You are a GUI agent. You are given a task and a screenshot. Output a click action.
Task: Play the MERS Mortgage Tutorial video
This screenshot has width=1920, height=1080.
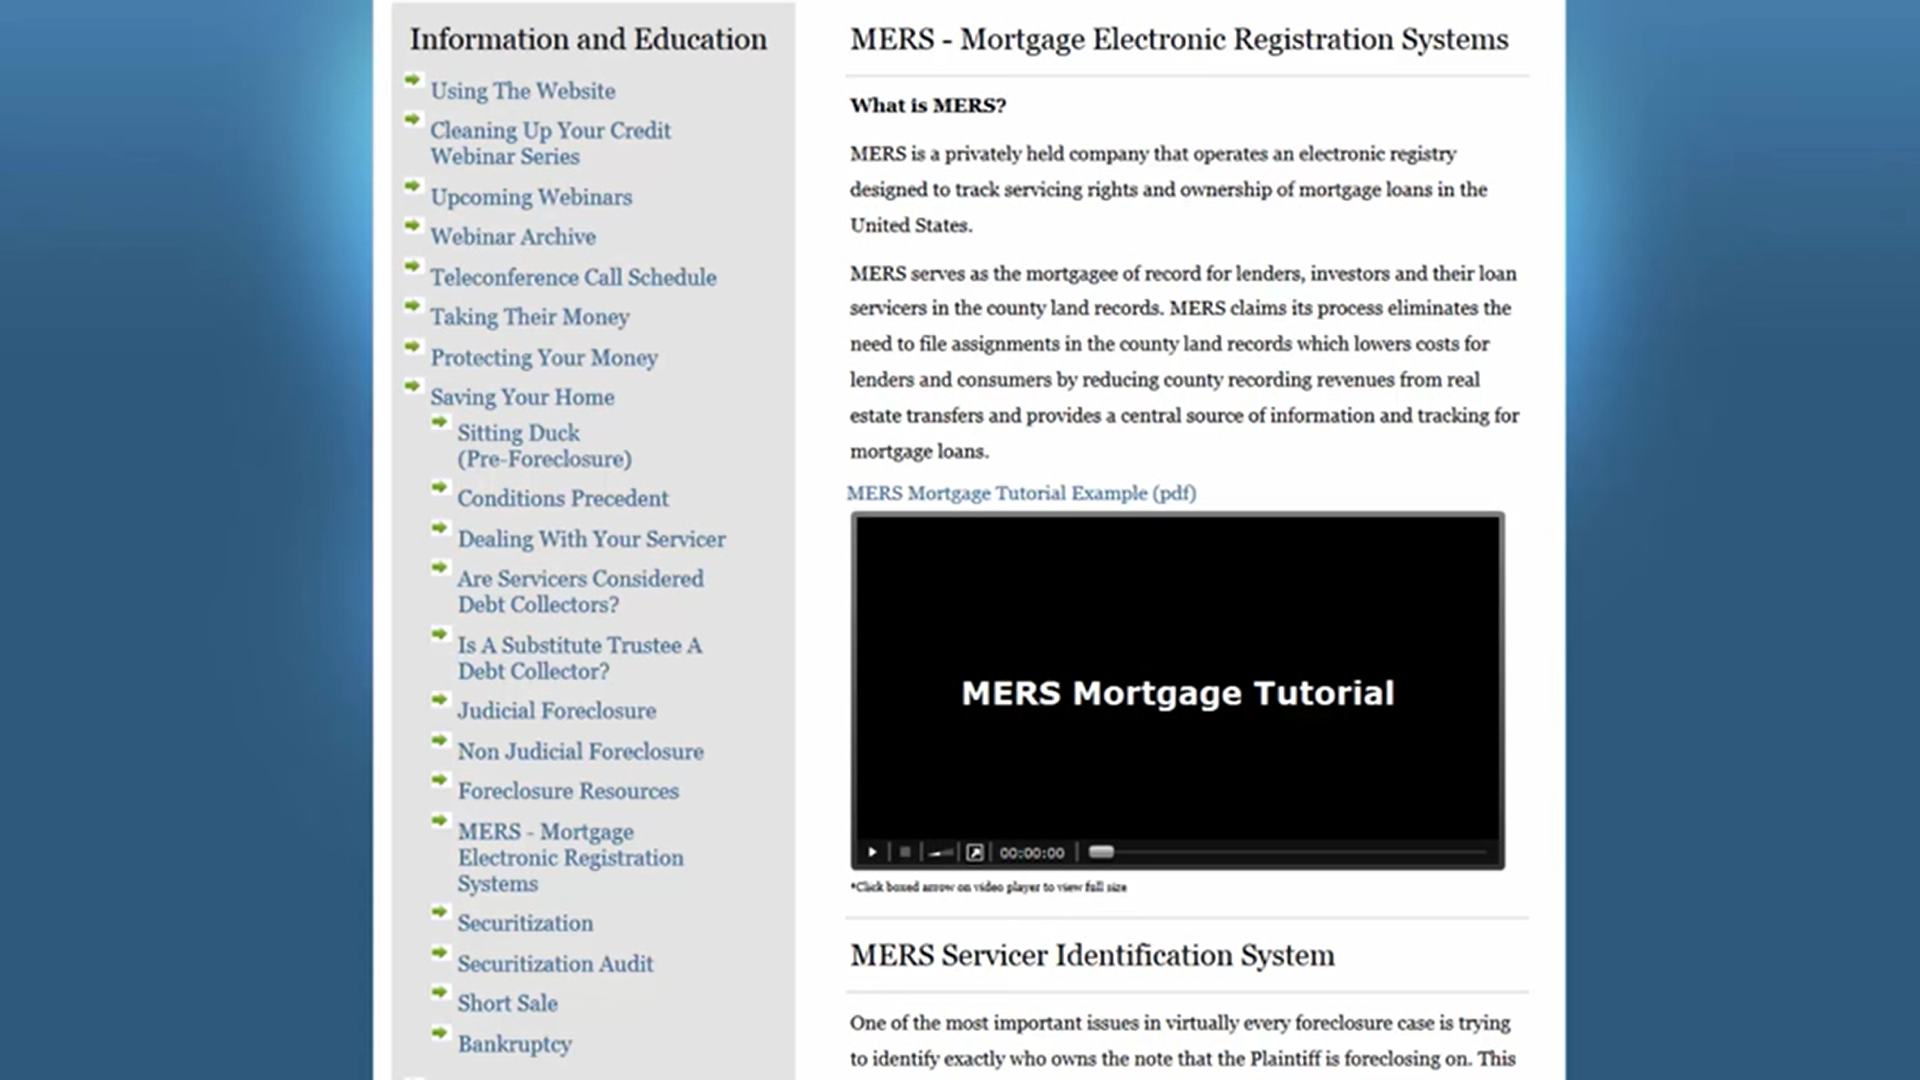(x=872, y=852)
